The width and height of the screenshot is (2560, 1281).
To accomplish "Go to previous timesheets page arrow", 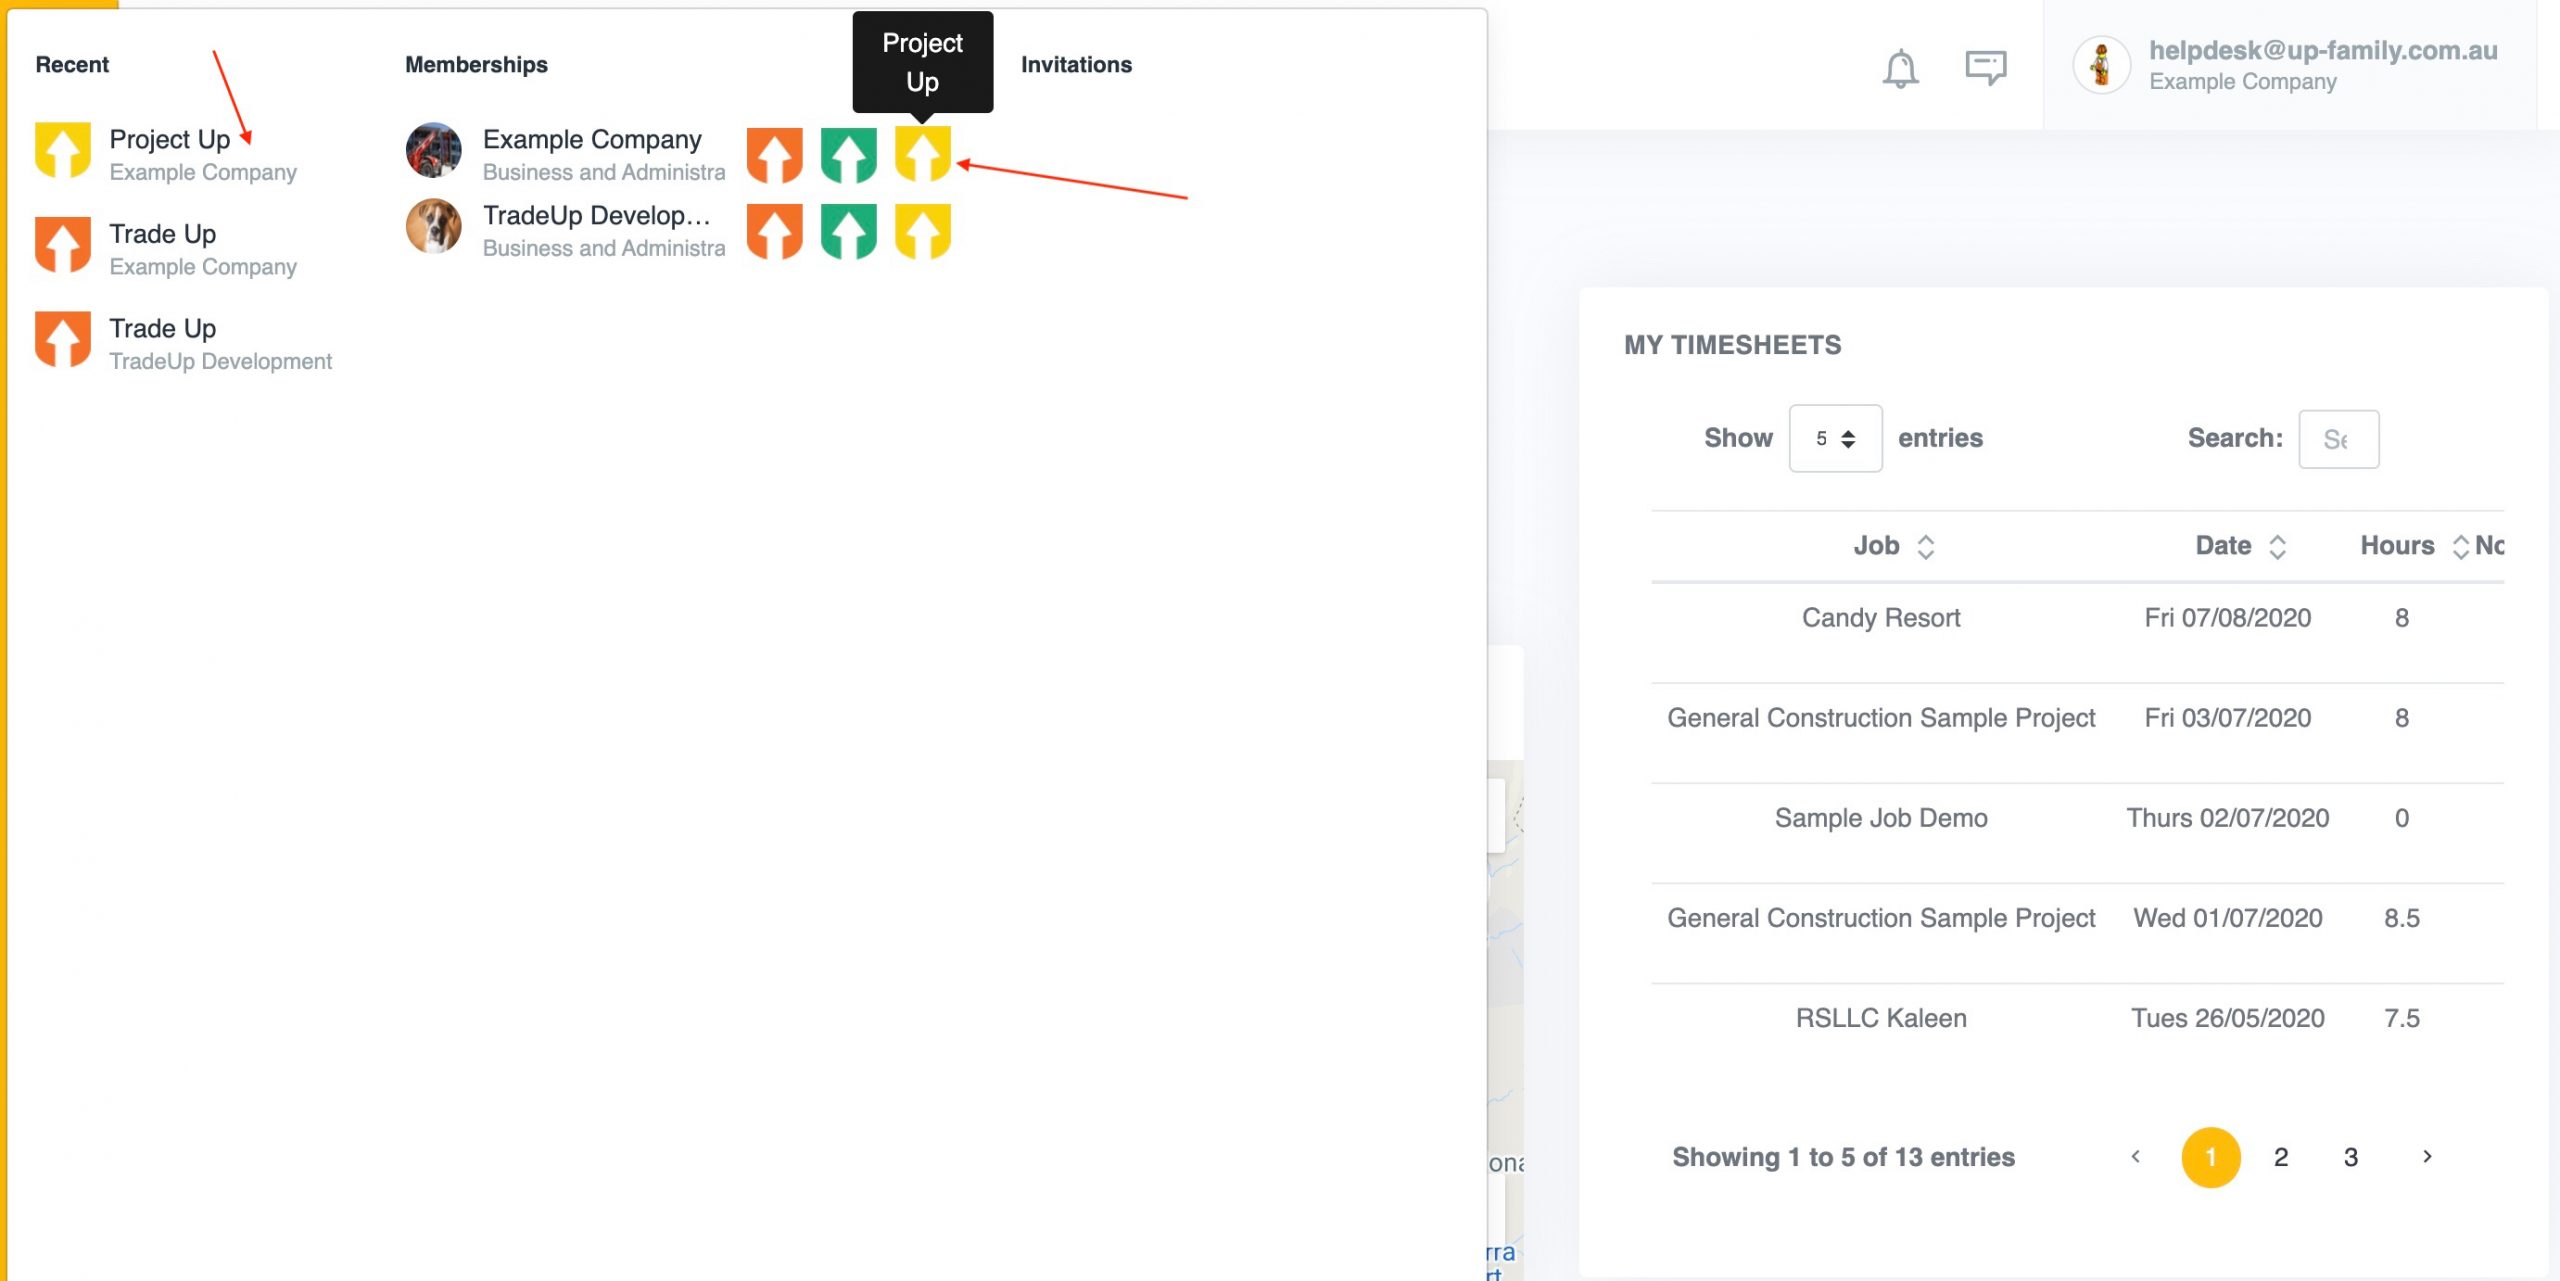I will pos(2136,1157).
